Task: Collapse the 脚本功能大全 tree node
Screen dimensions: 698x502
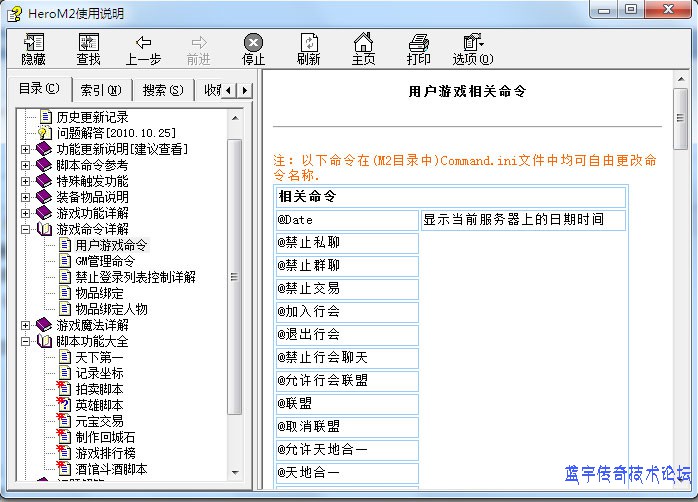Action: coord(26,341)
